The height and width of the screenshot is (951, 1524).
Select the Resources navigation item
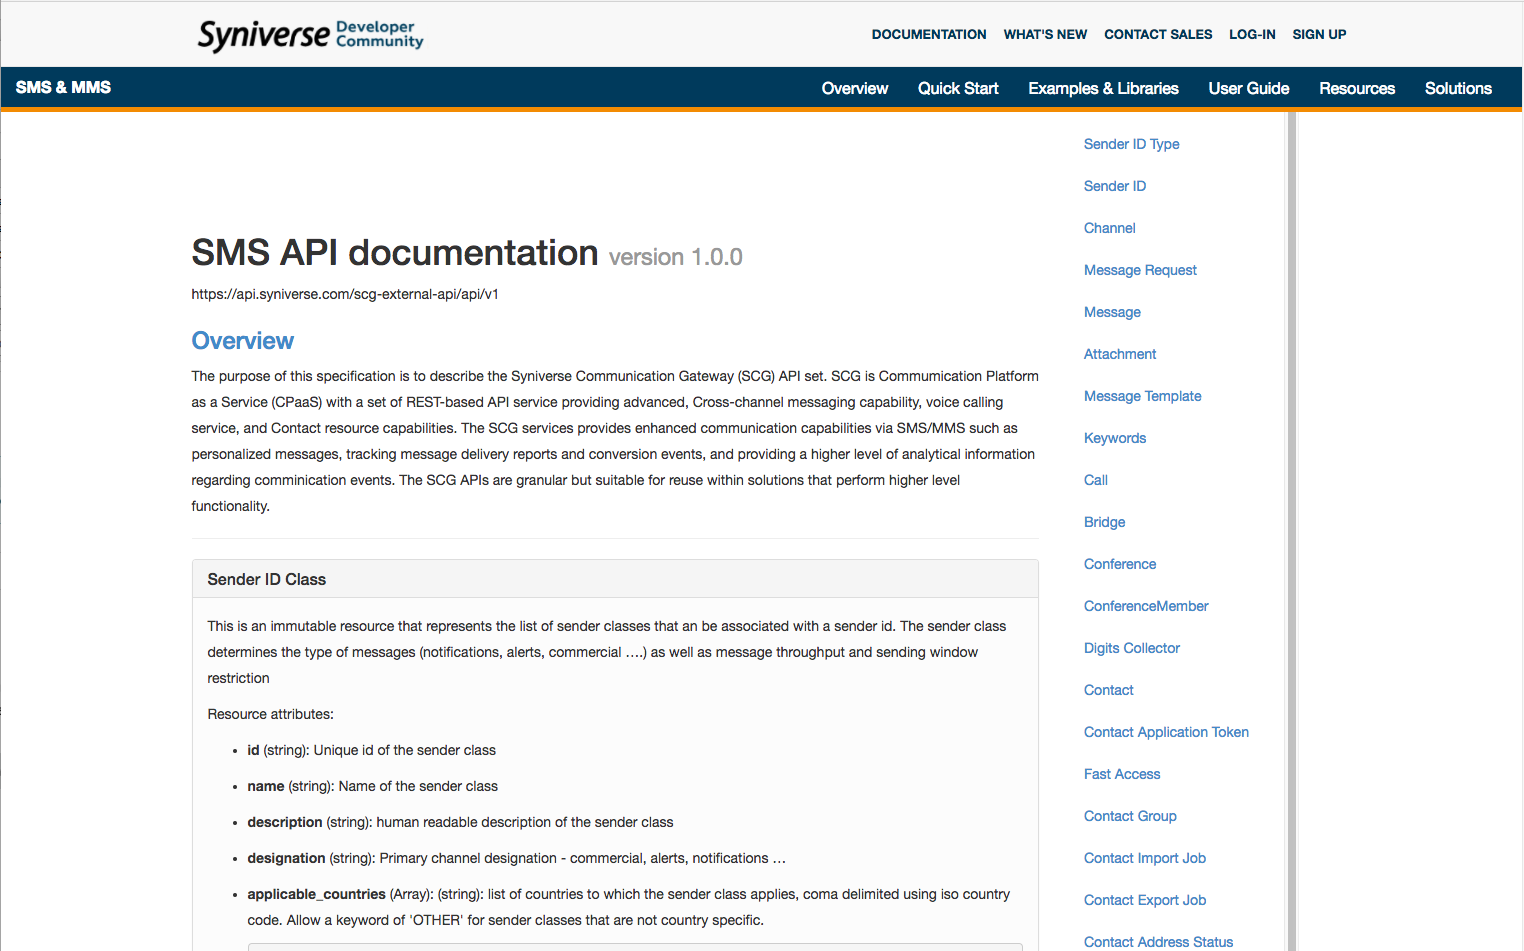(x=1356, y=88)
